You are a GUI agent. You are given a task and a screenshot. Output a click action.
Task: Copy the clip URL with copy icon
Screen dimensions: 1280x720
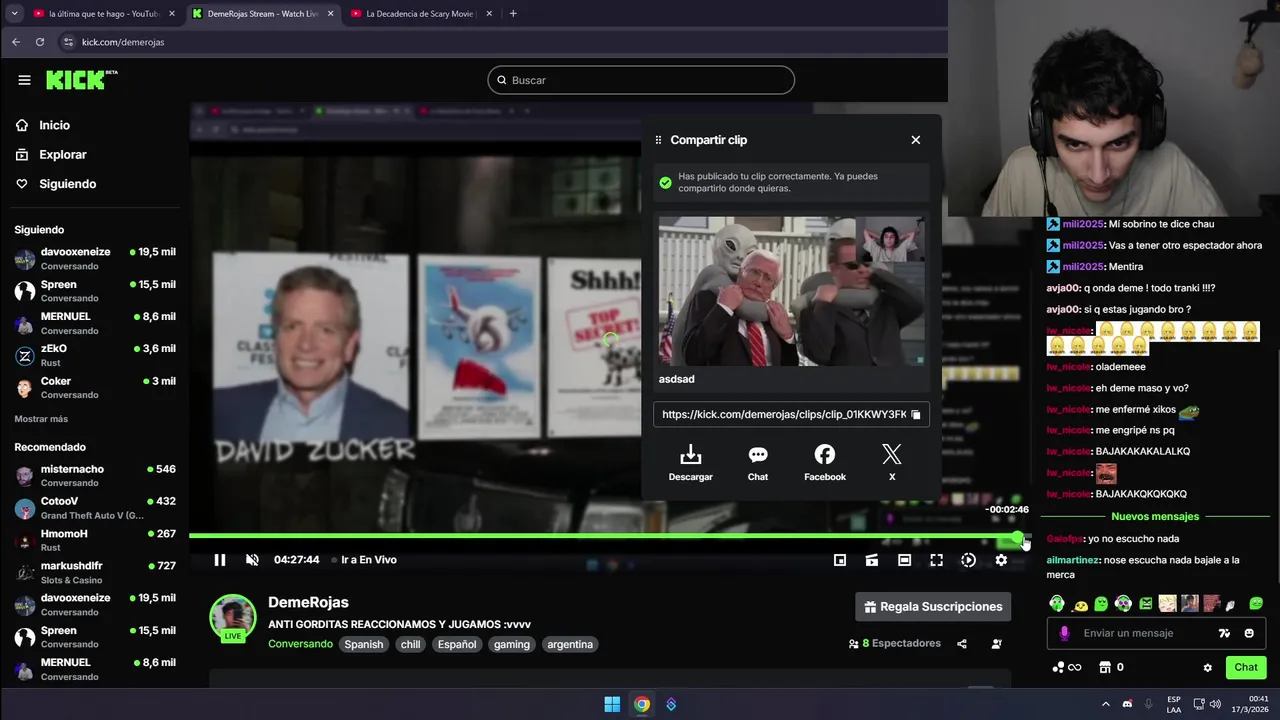coord(915,414)
